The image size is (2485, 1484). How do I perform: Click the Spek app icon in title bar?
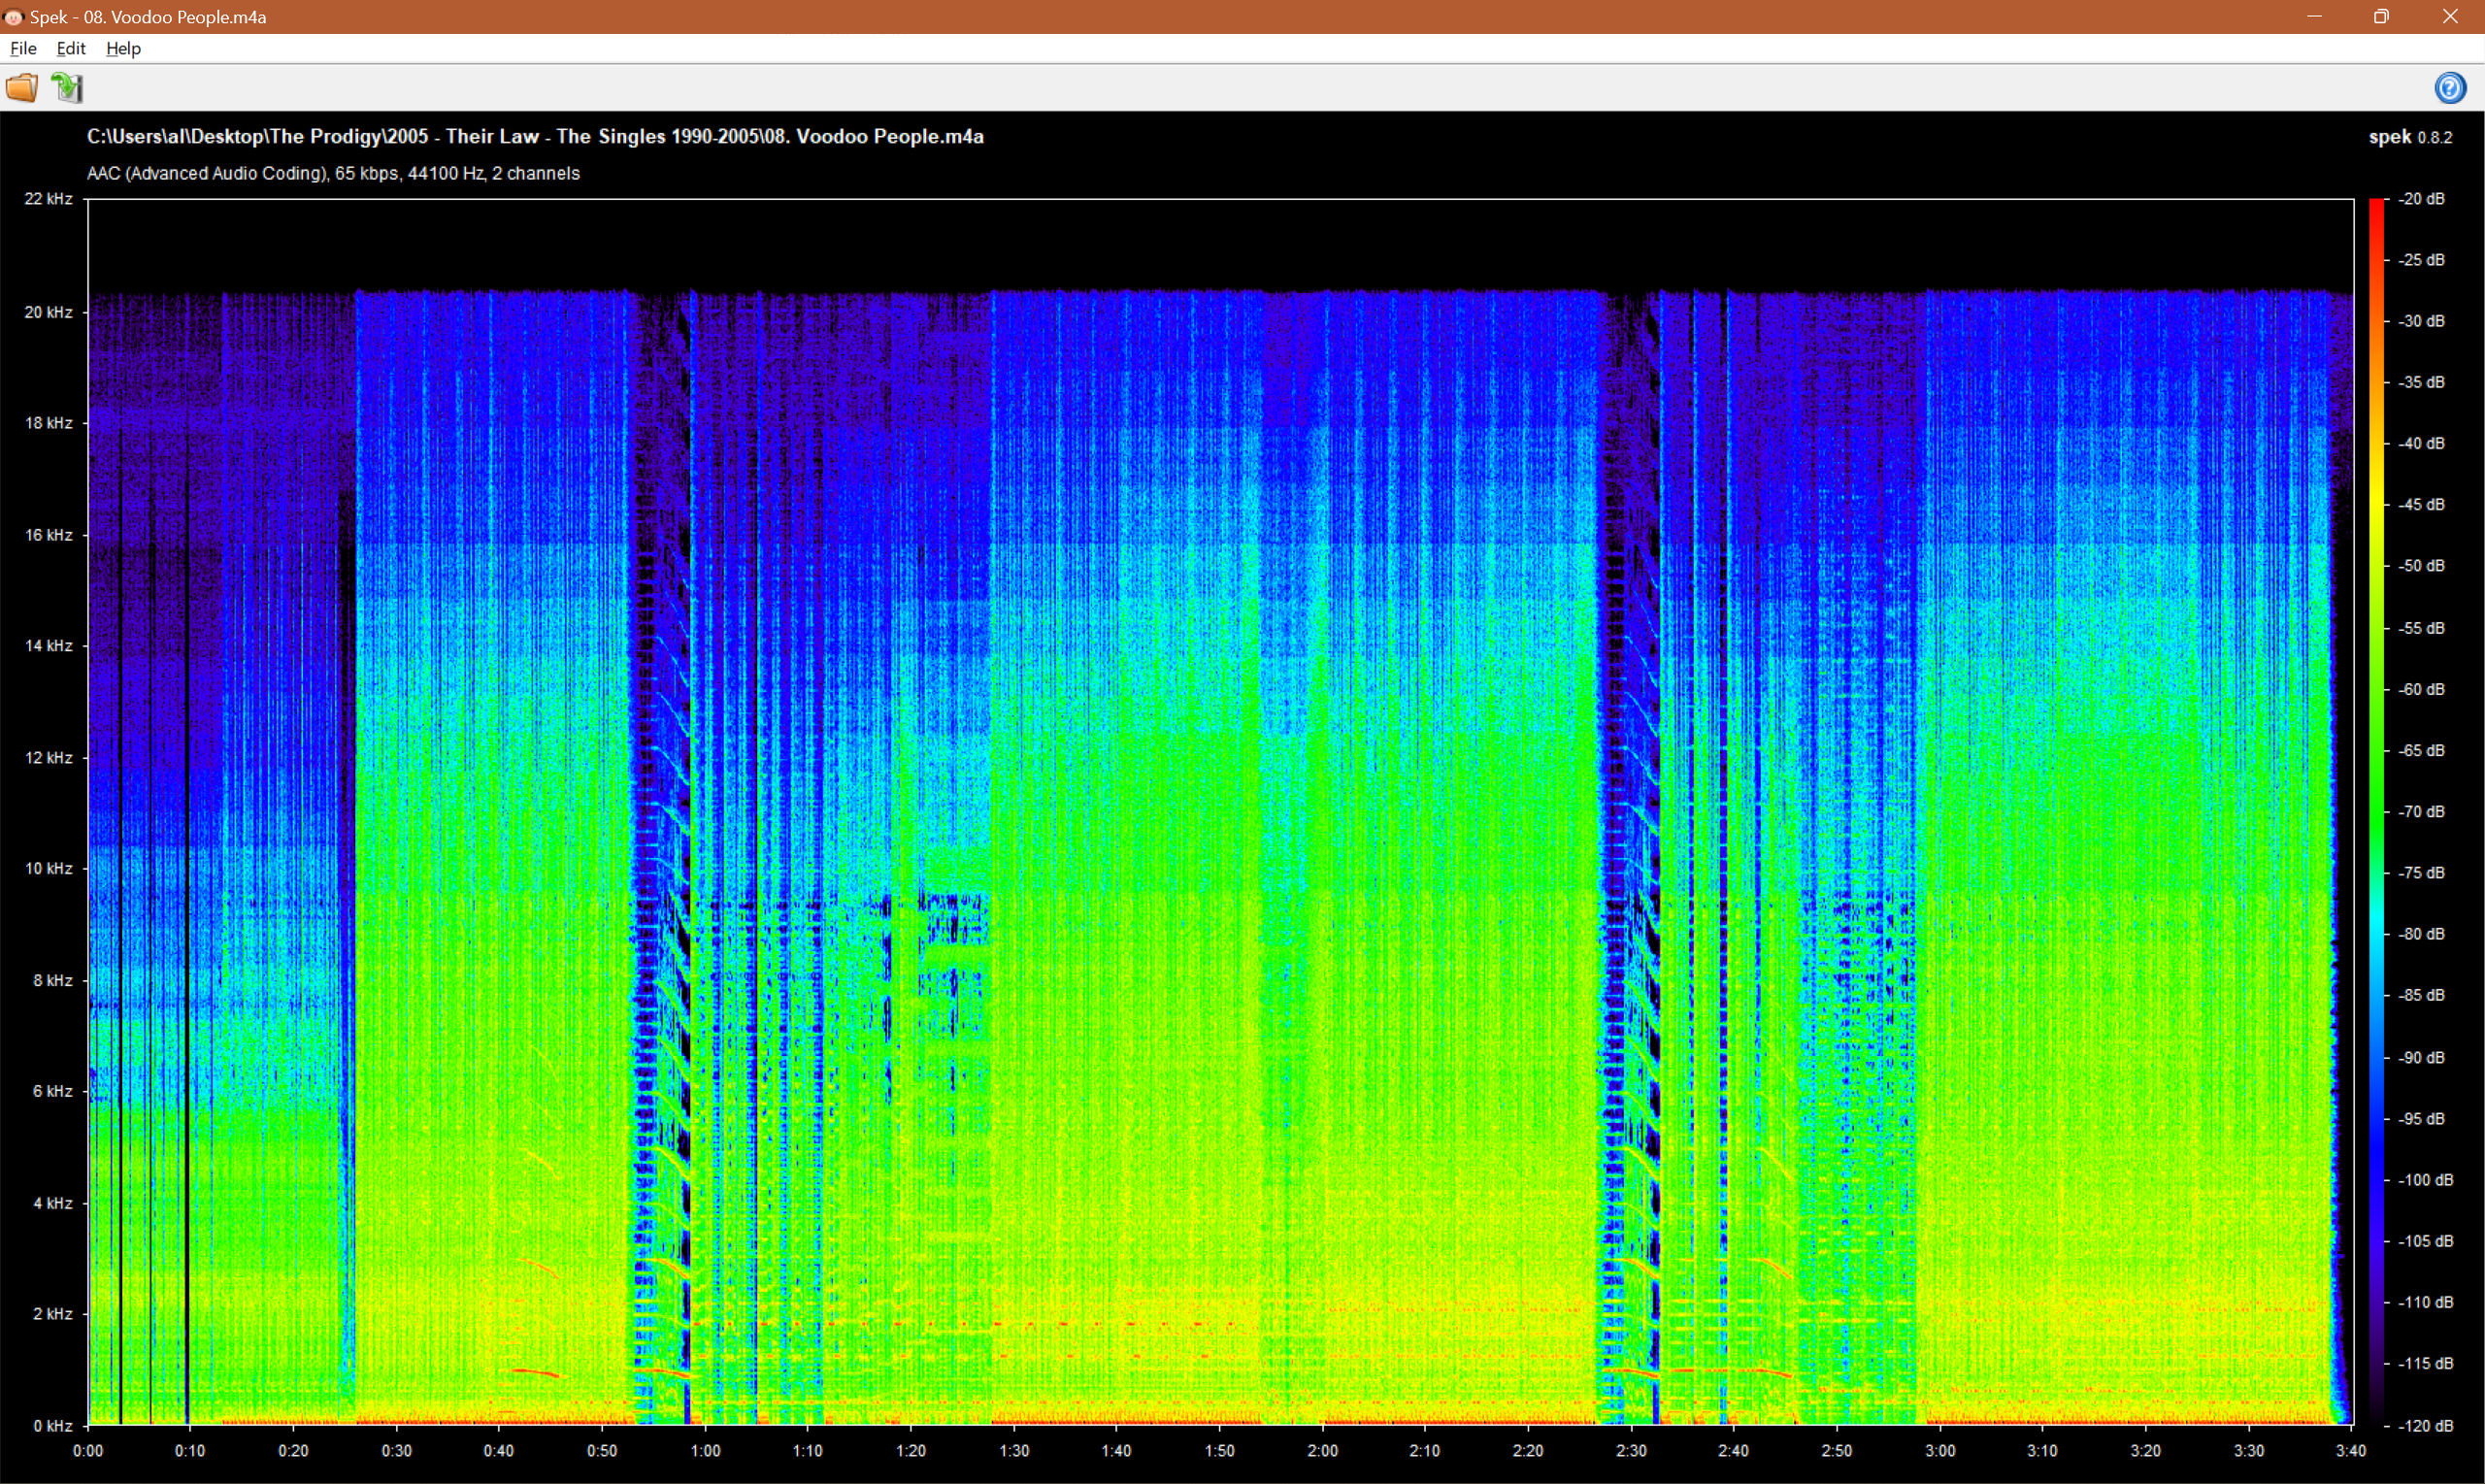pyautogui.click(x=13, y=17)
